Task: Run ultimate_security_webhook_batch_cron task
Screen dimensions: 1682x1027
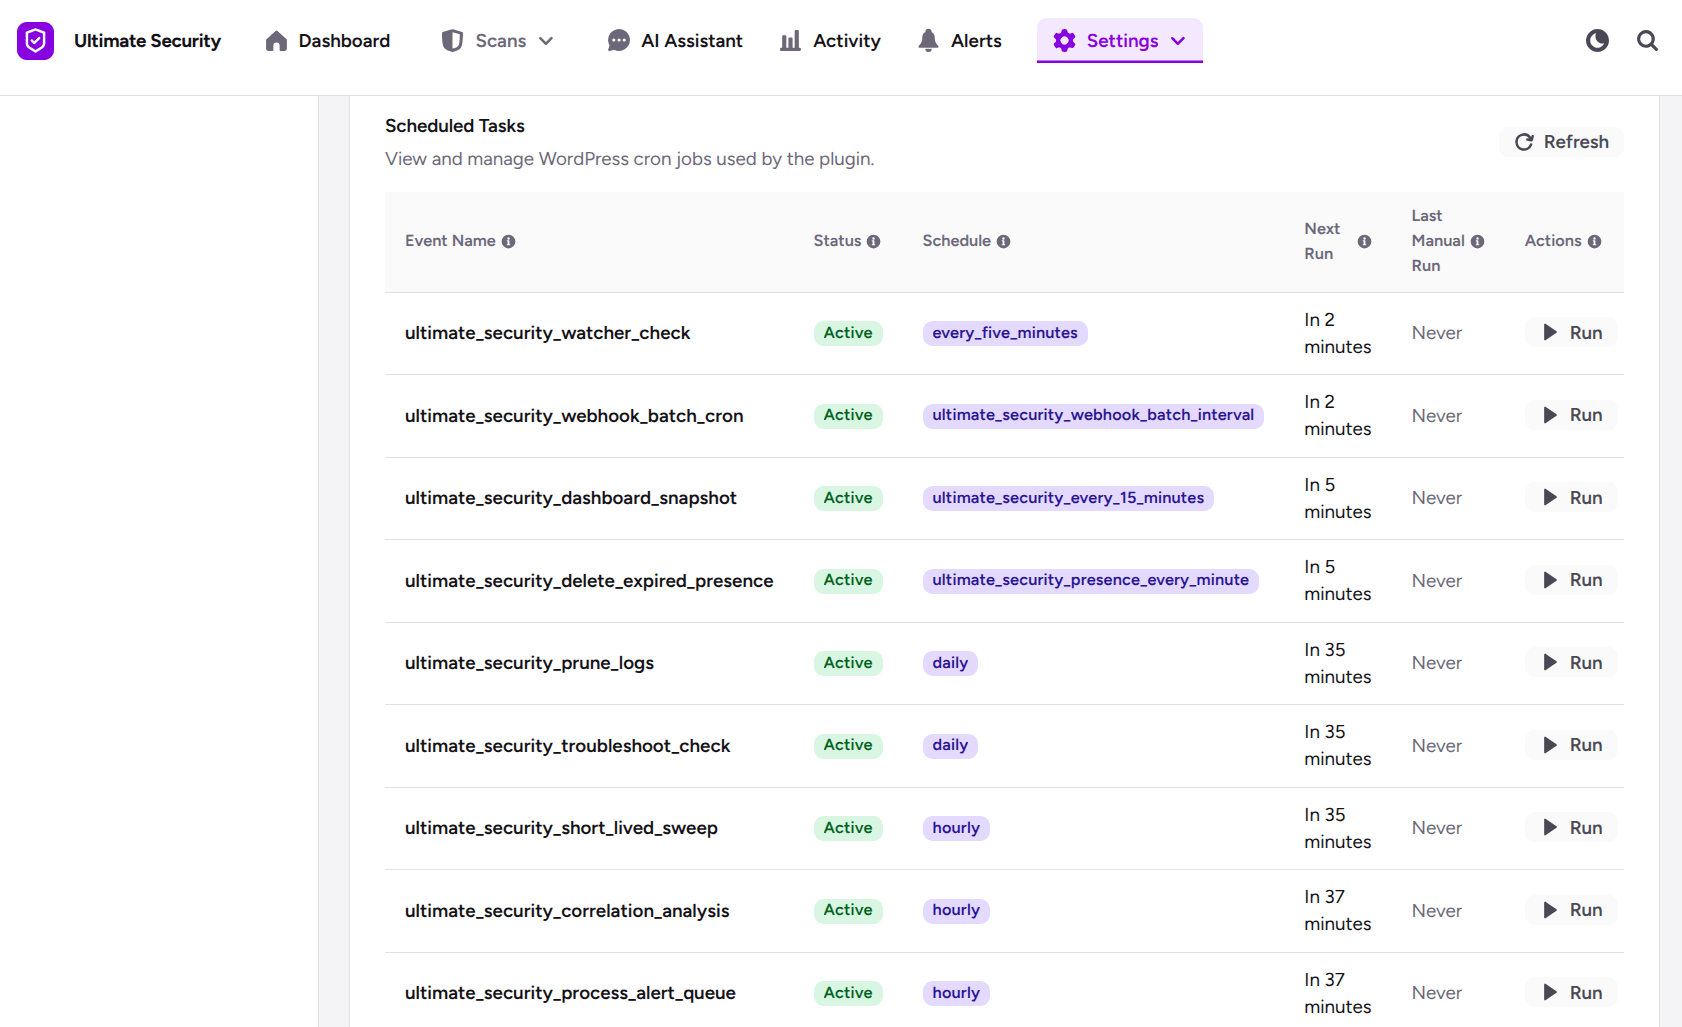Action: click(x=1571, y=415)
